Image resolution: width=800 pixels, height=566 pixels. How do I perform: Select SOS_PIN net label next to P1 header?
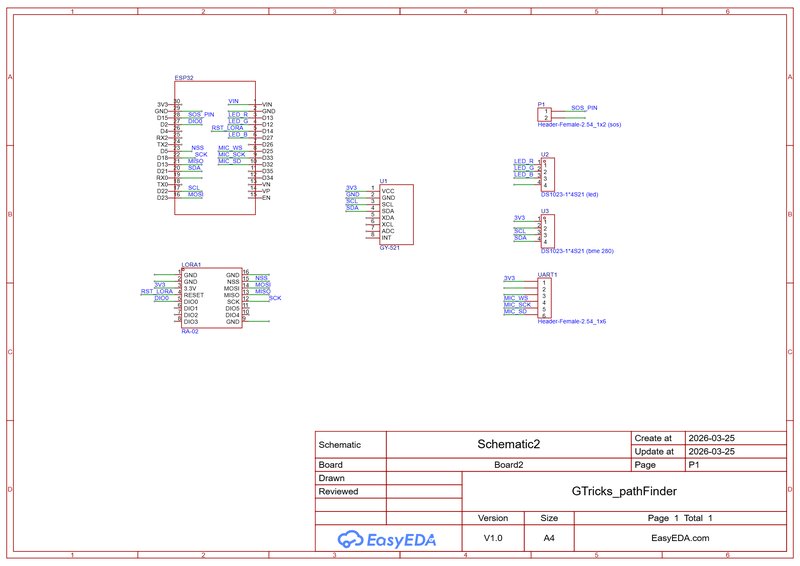tap(584, 108)
